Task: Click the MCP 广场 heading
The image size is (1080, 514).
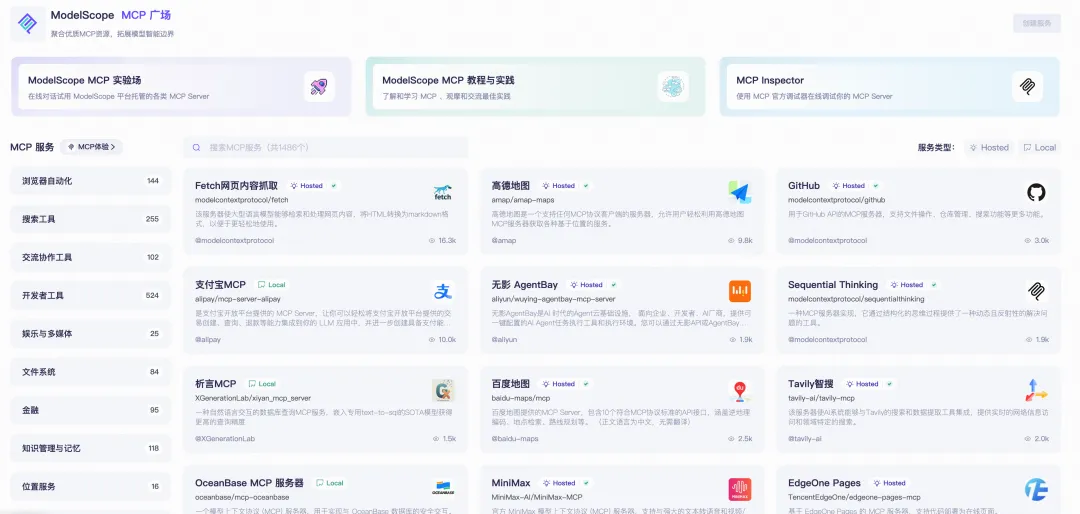Action: (145, 14)
